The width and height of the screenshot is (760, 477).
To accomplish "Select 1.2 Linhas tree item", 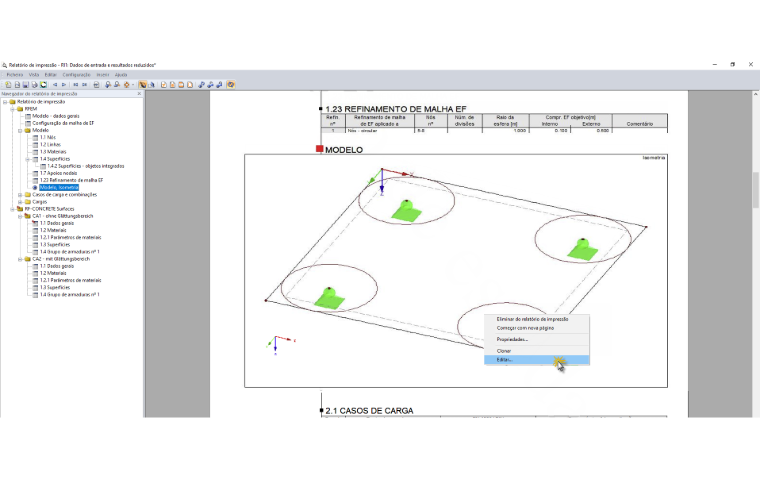I will 50,145.
